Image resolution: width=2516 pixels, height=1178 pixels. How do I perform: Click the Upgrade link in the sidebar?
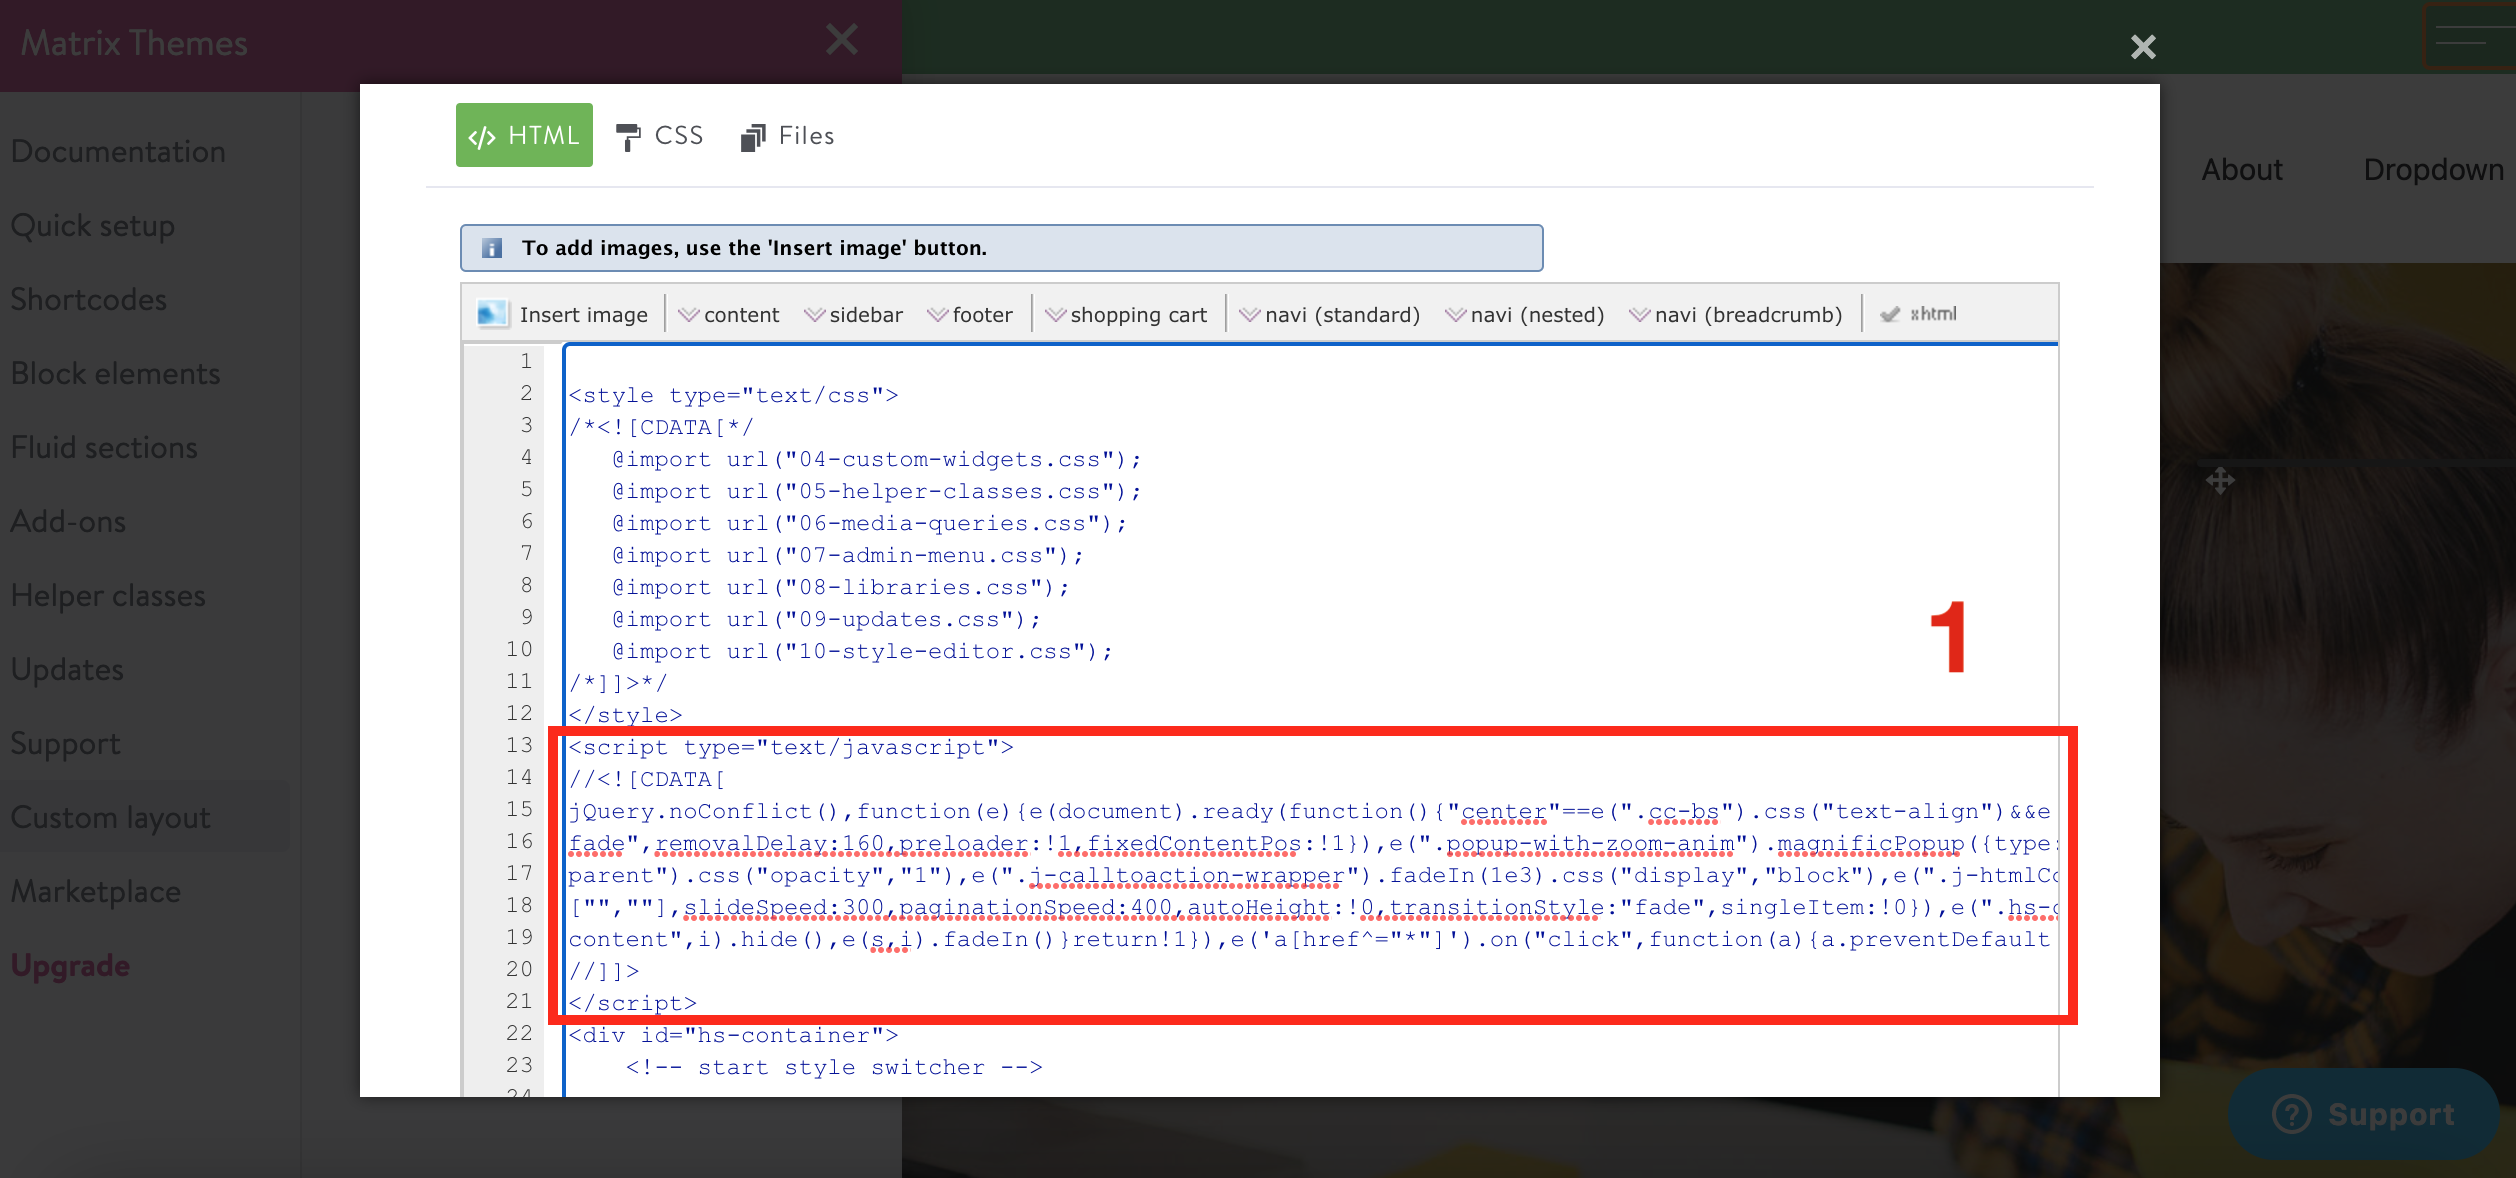70,965
